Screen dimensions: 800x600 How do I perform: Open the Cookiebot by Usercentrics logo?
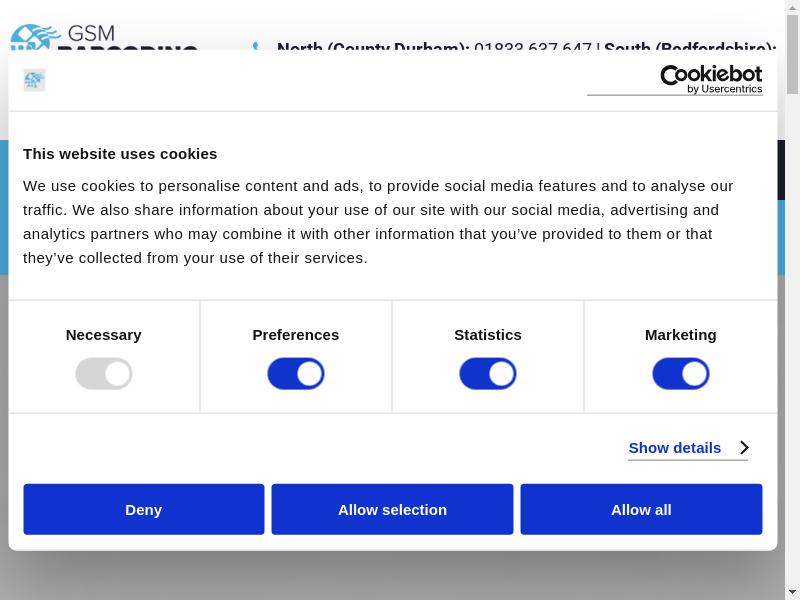[x=710, y=79]
